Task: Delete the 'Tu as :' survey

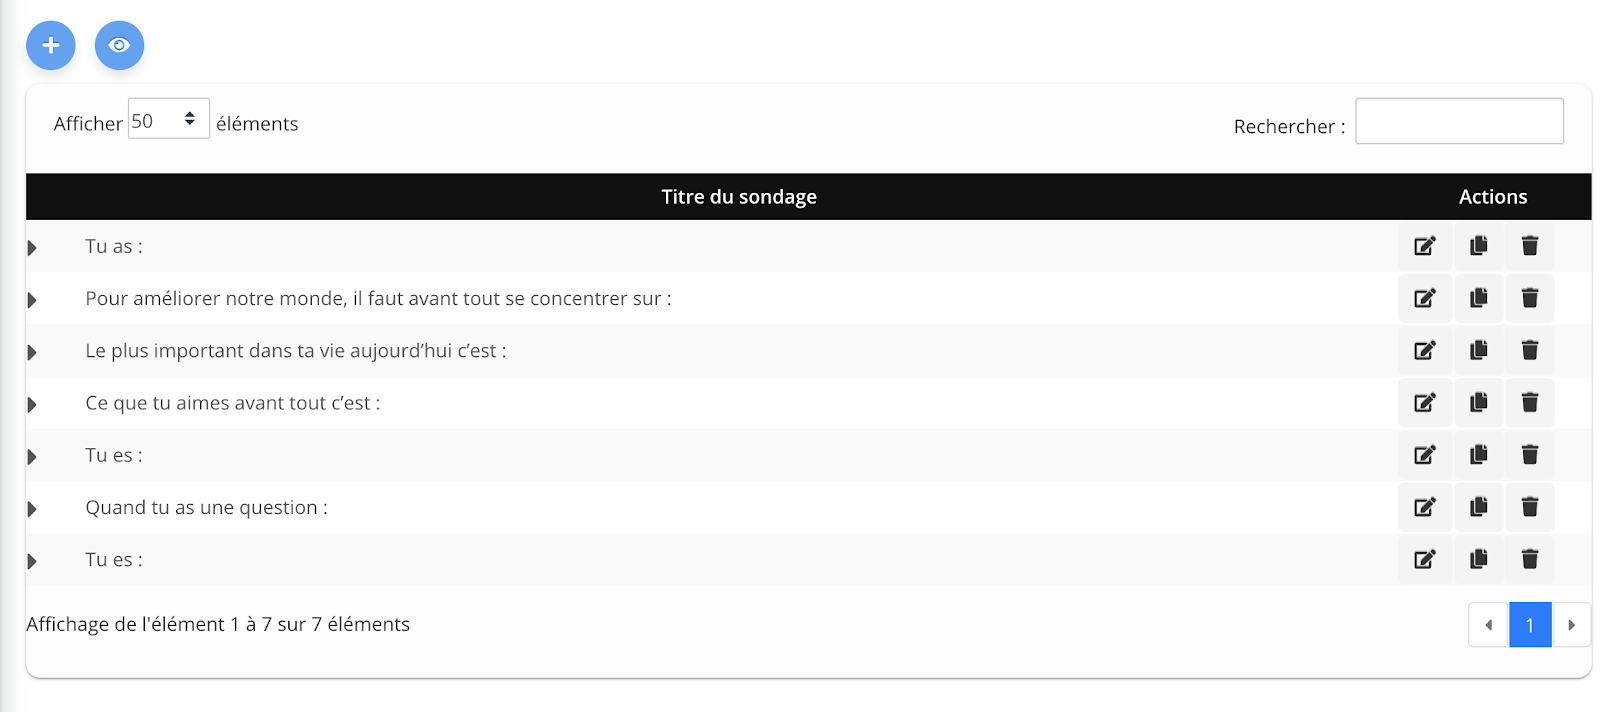Action: click(1530, 246)
